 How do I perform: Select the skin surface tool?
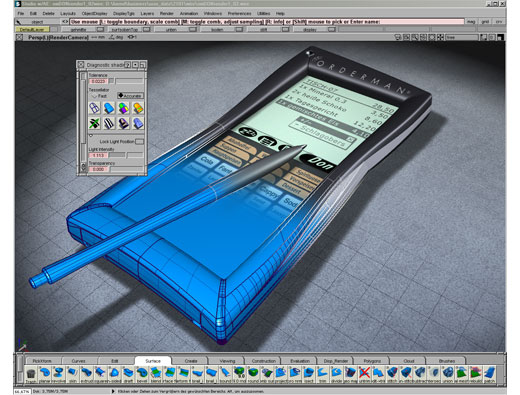coord(72,374)
